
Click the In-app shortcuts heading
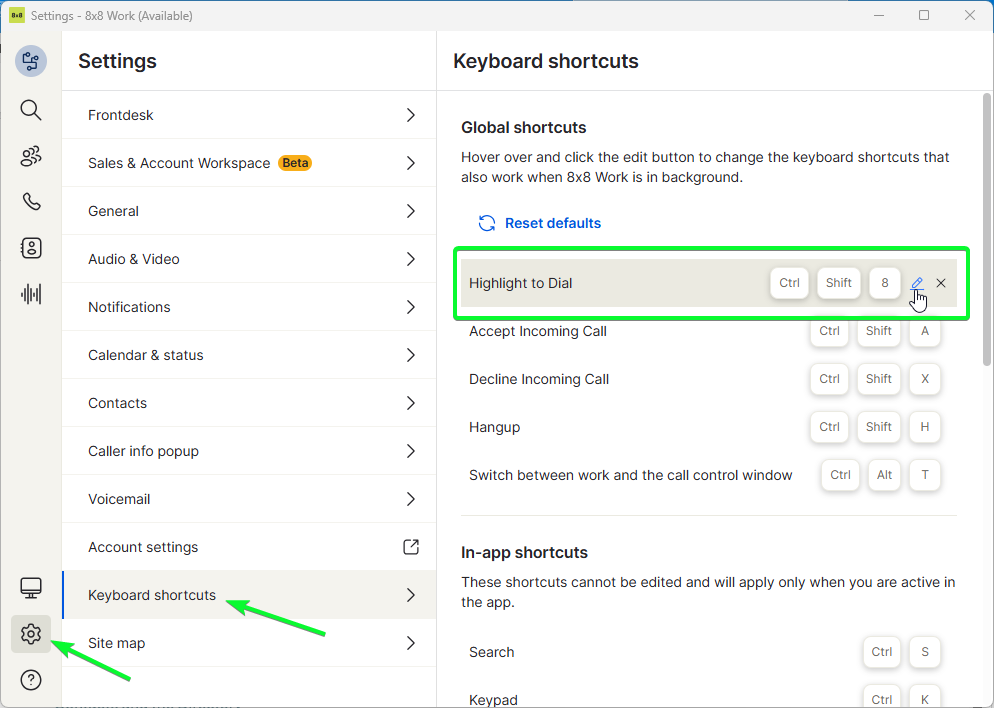[524, 553]
